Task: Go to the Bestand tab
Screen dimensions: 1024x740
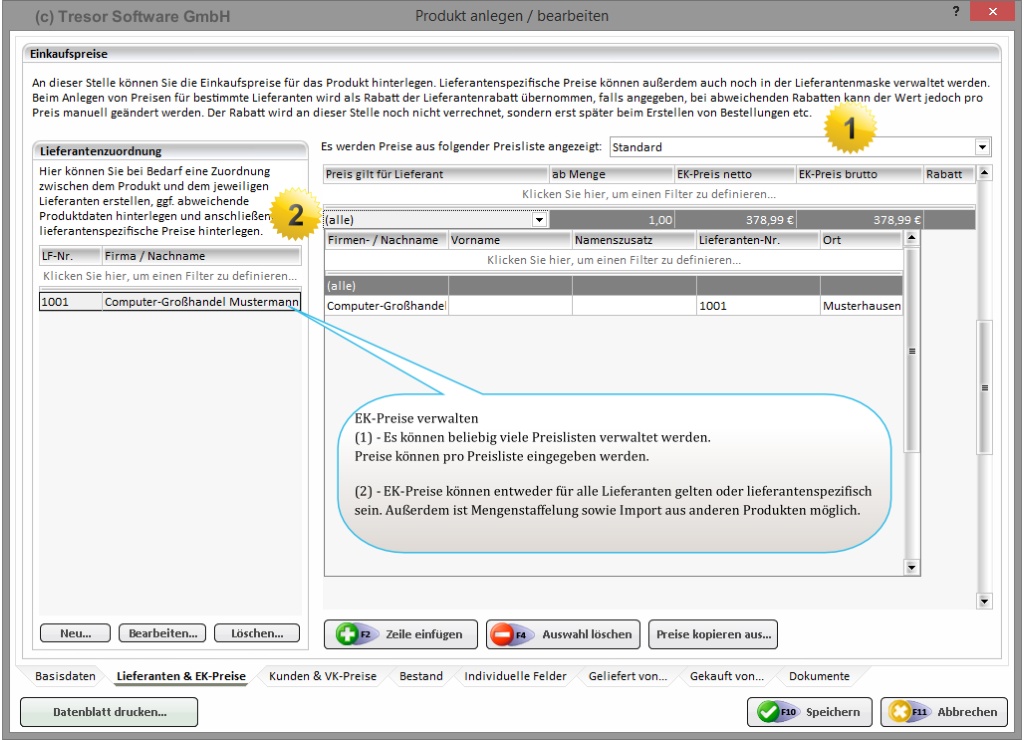Action: 421,677
